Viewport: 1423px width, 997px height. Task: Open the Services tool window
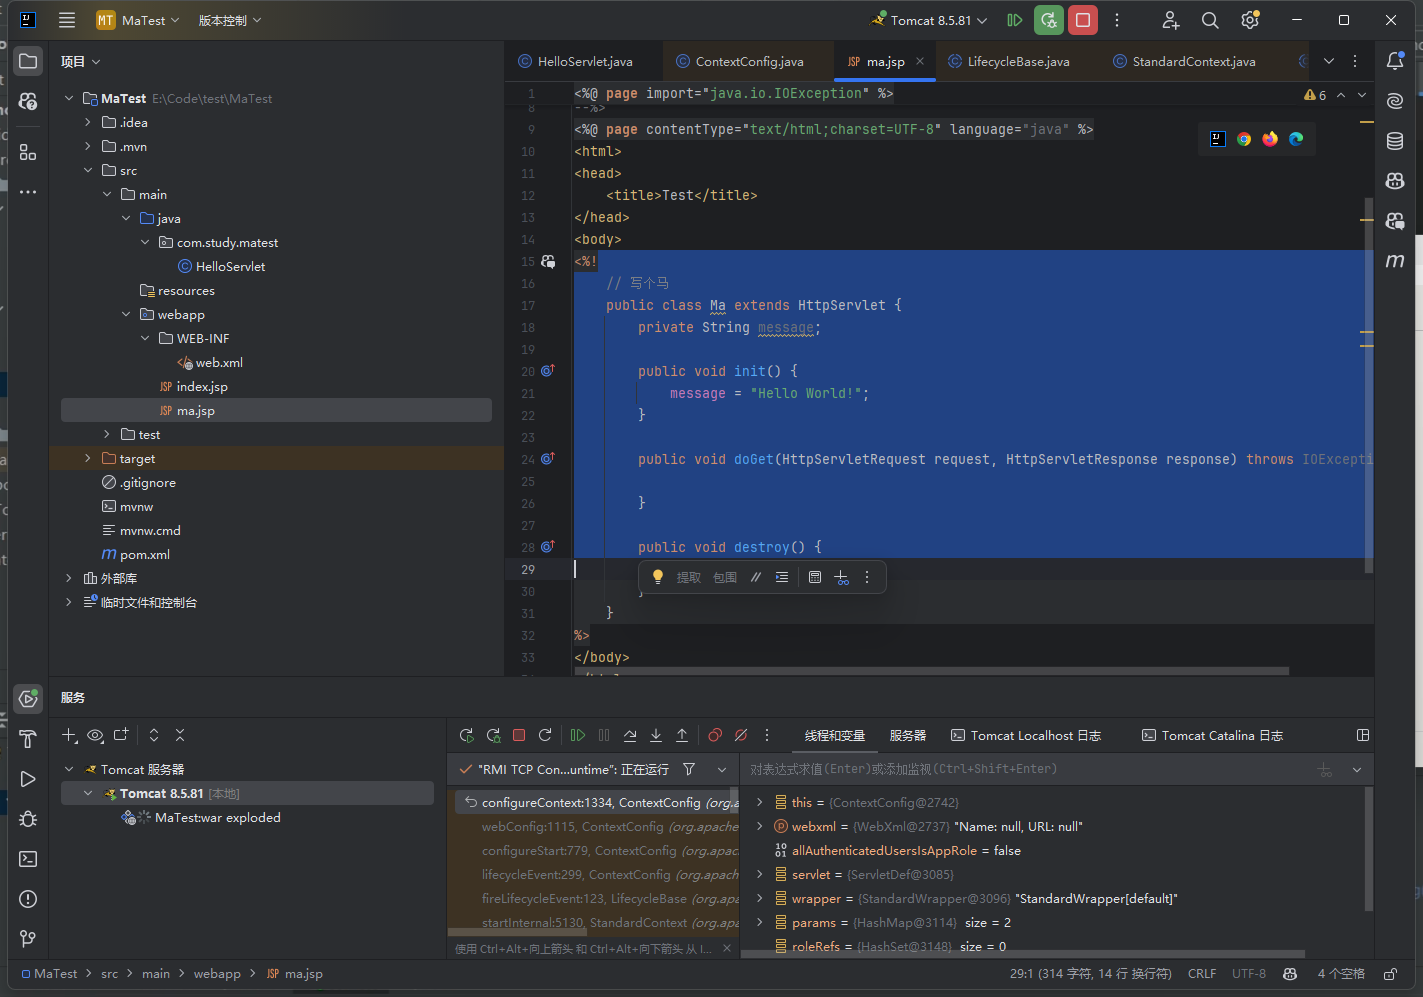28,699
